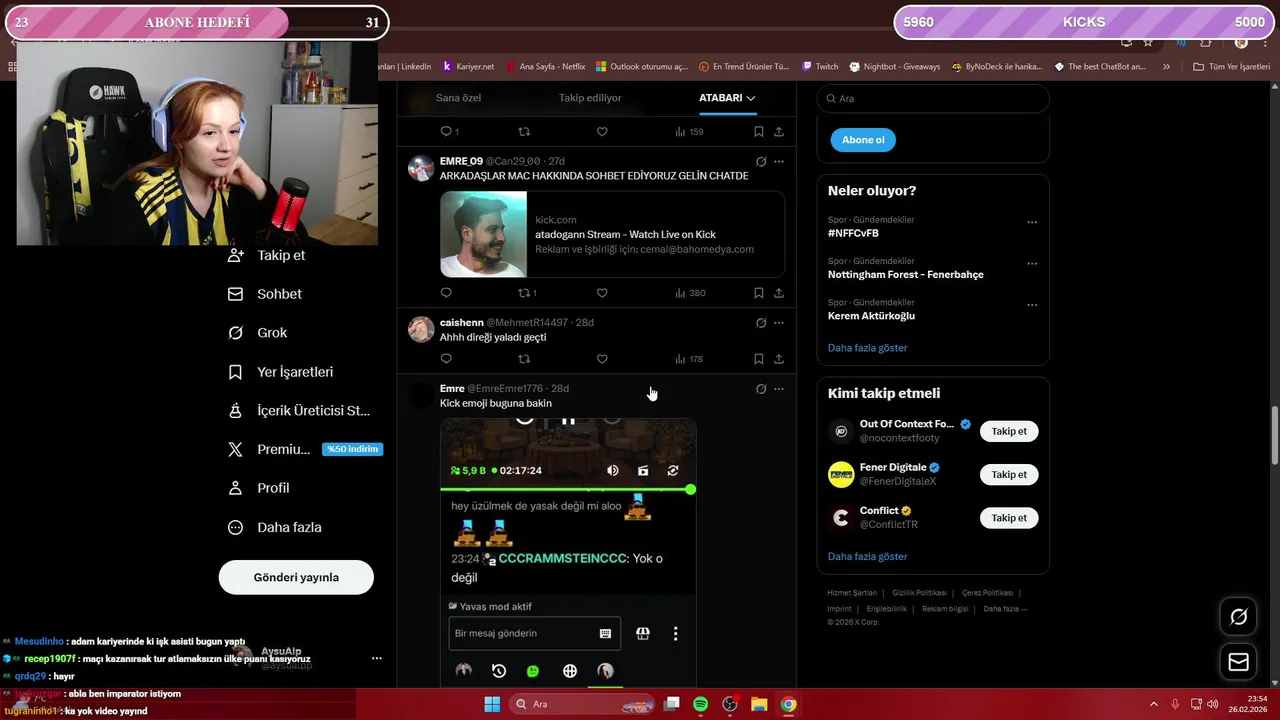Open more options on caishenn's tweet

(779, 323)
